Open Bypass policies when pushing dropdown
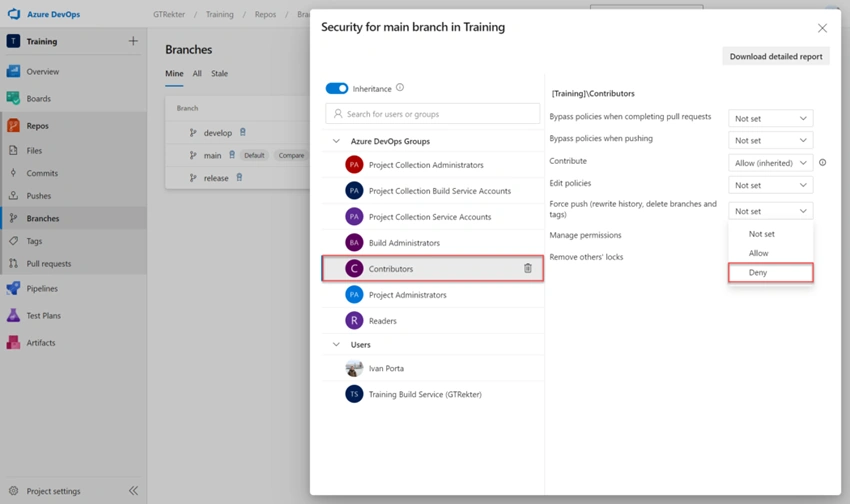Viewport: 850px width, 504px height. pos(770,140)
